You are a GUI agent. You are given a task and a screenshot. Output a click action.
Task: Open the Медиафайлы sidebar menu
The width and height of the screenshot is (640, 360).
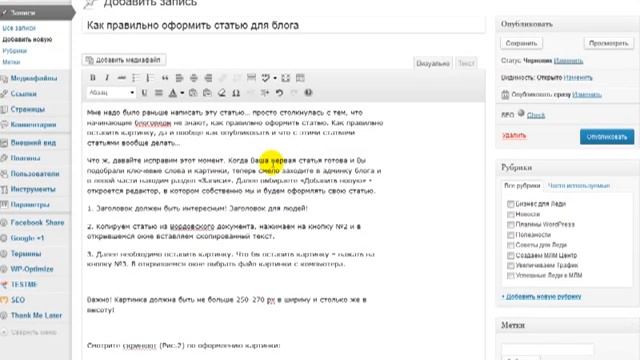pos(35,78)
